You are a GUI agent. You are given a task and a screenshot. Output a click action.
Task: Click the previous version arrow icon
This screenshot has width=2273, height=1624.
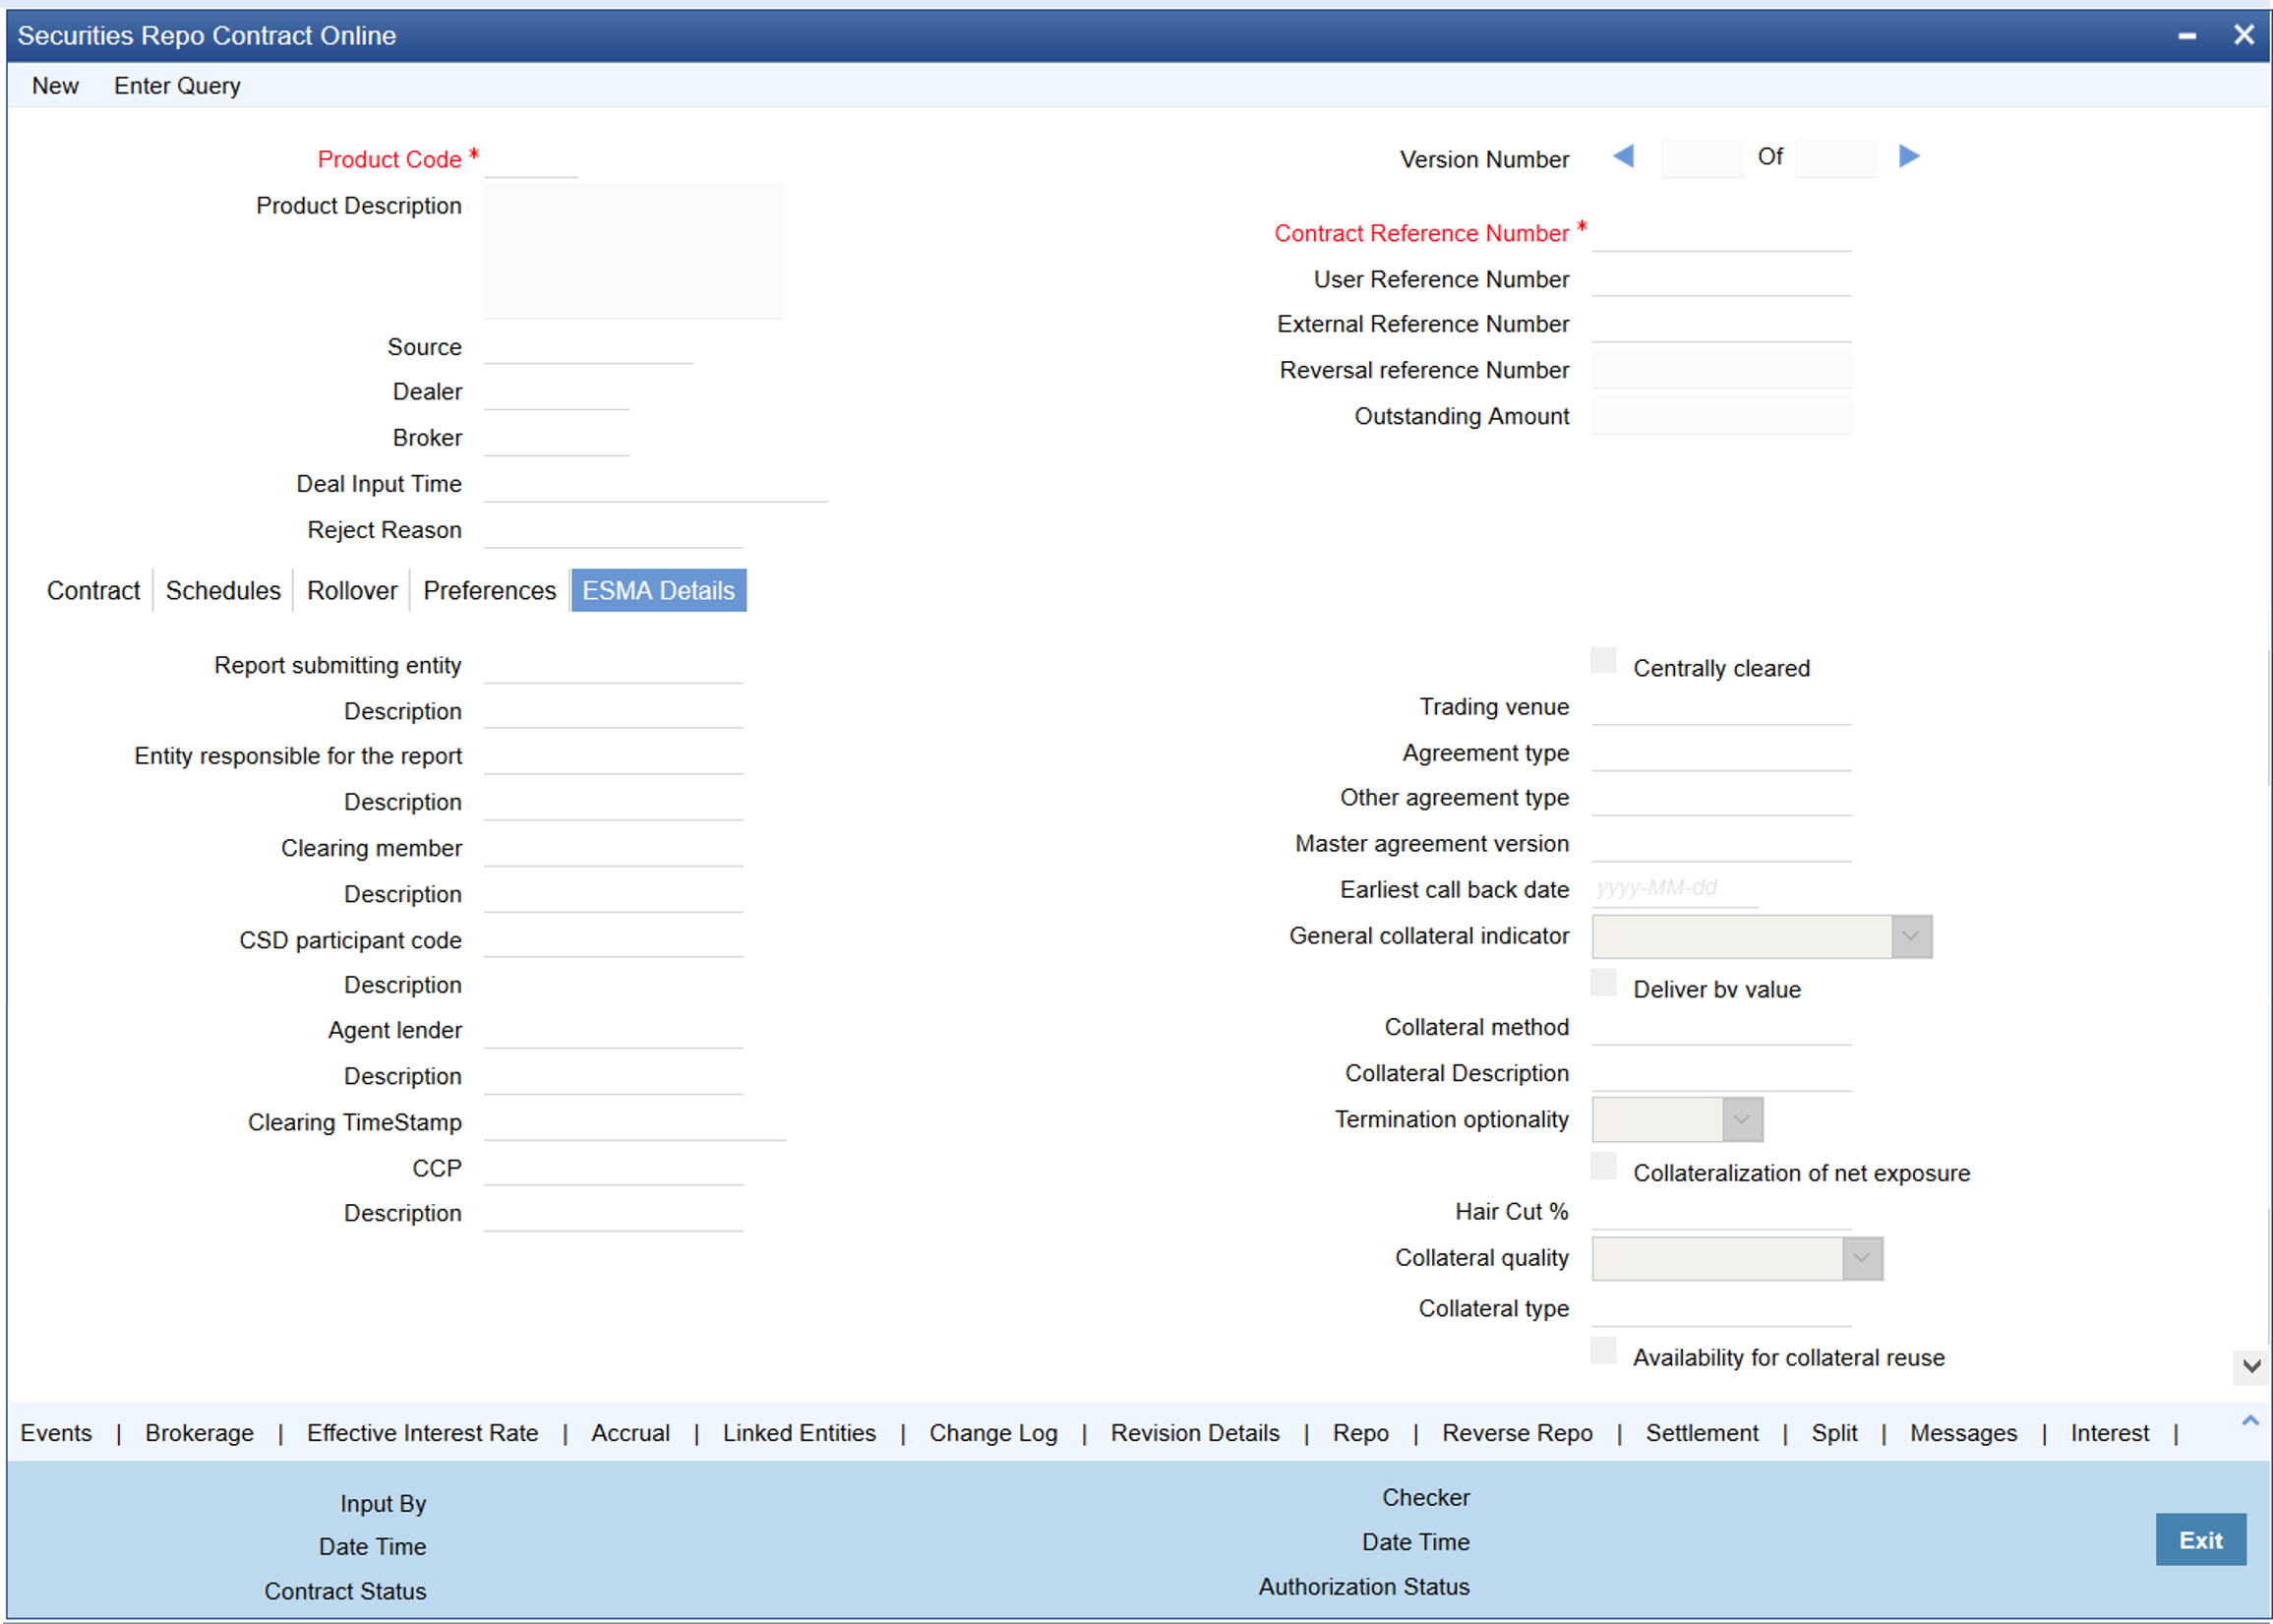pyautogui.click(x=1623, y=157)
